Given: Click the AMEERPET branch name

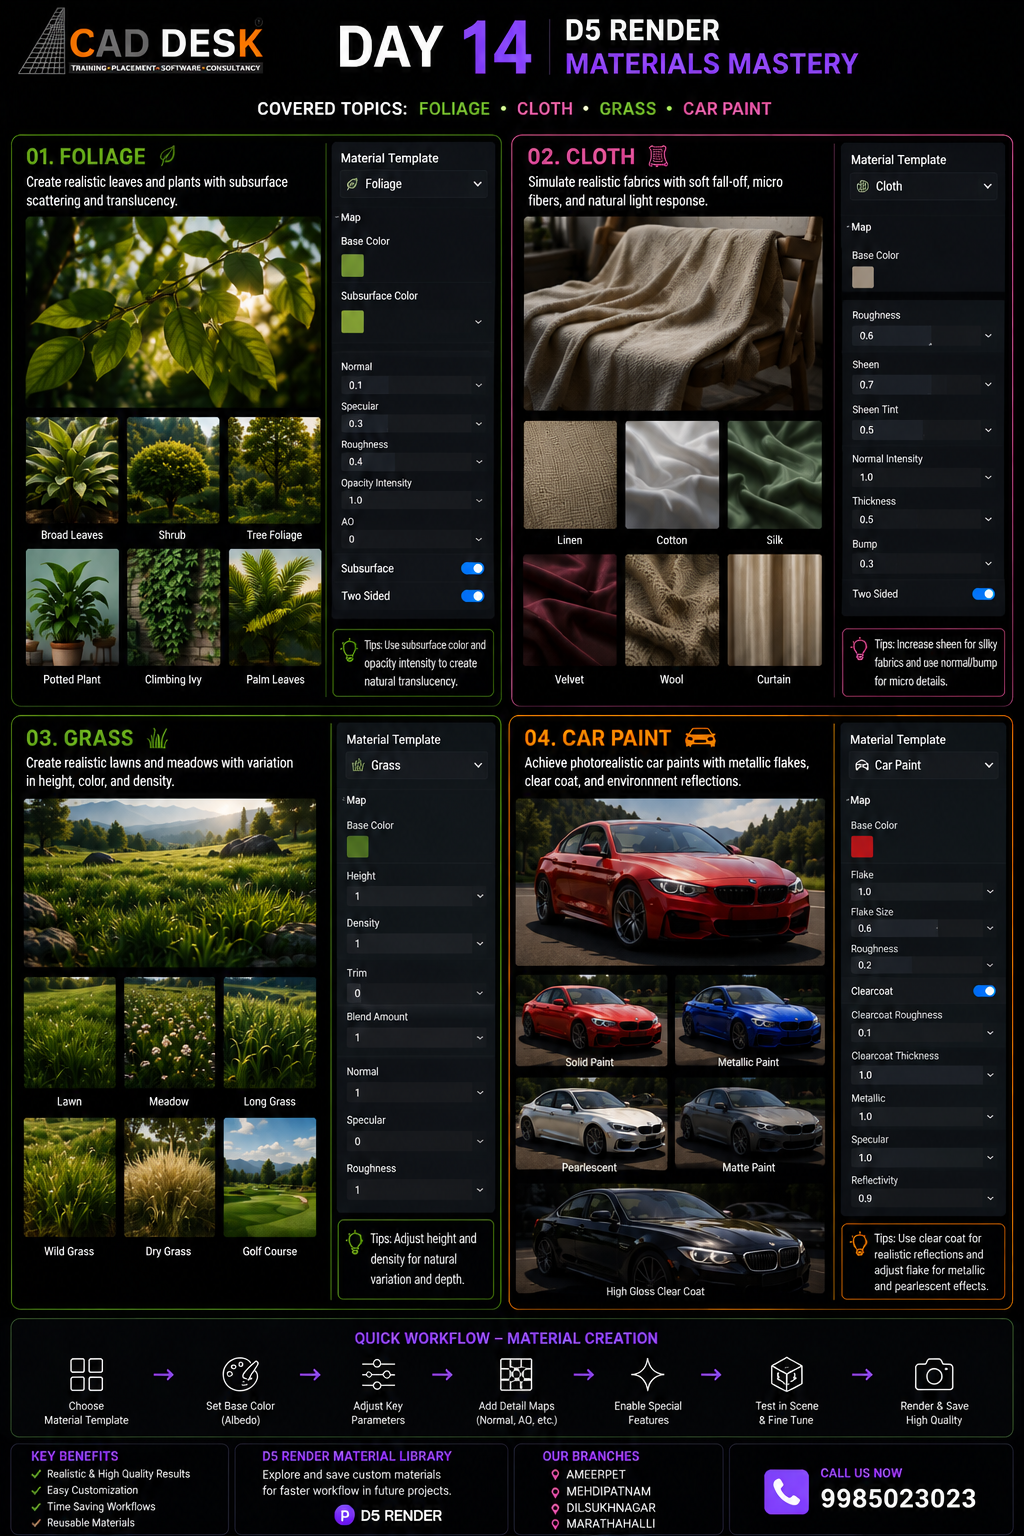Looking at the screenshot, I should (596, 1474).
